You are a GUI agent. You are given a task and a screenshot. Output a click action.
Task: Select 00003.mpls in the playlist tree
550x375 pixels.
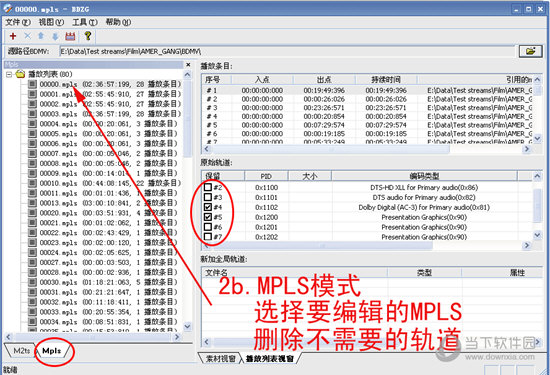click(110, 114)
